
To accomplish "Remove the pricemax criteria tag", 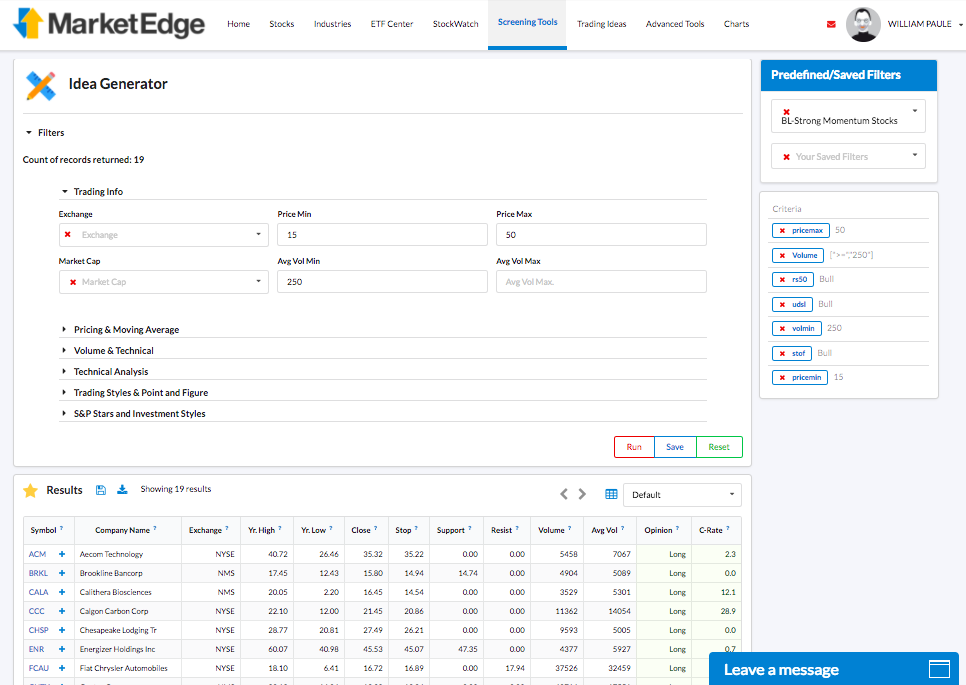I will click(782, 230).
